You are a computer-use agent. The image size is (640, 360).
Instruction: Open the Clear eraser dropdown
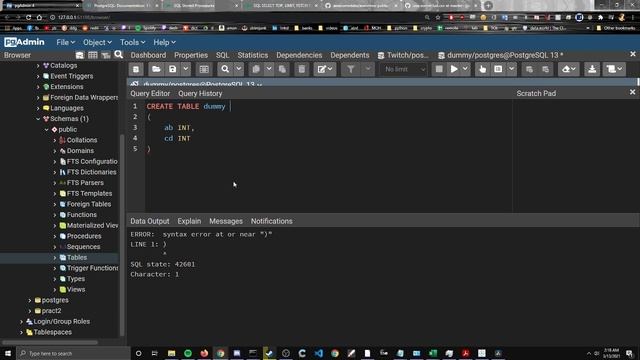pyautogui.click(x=569, y=69)
